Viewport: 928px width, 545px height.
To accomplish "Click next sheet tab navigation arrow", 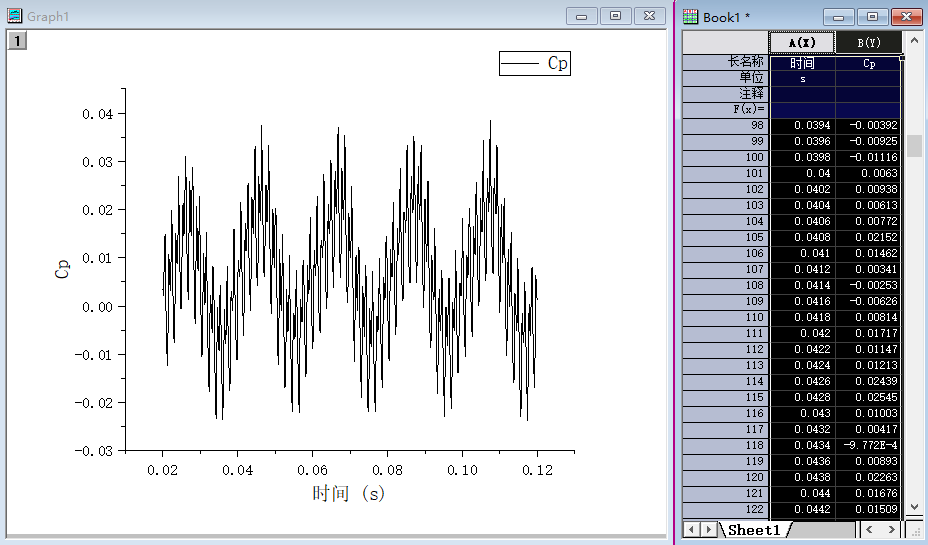I will (x=708, y=529).
